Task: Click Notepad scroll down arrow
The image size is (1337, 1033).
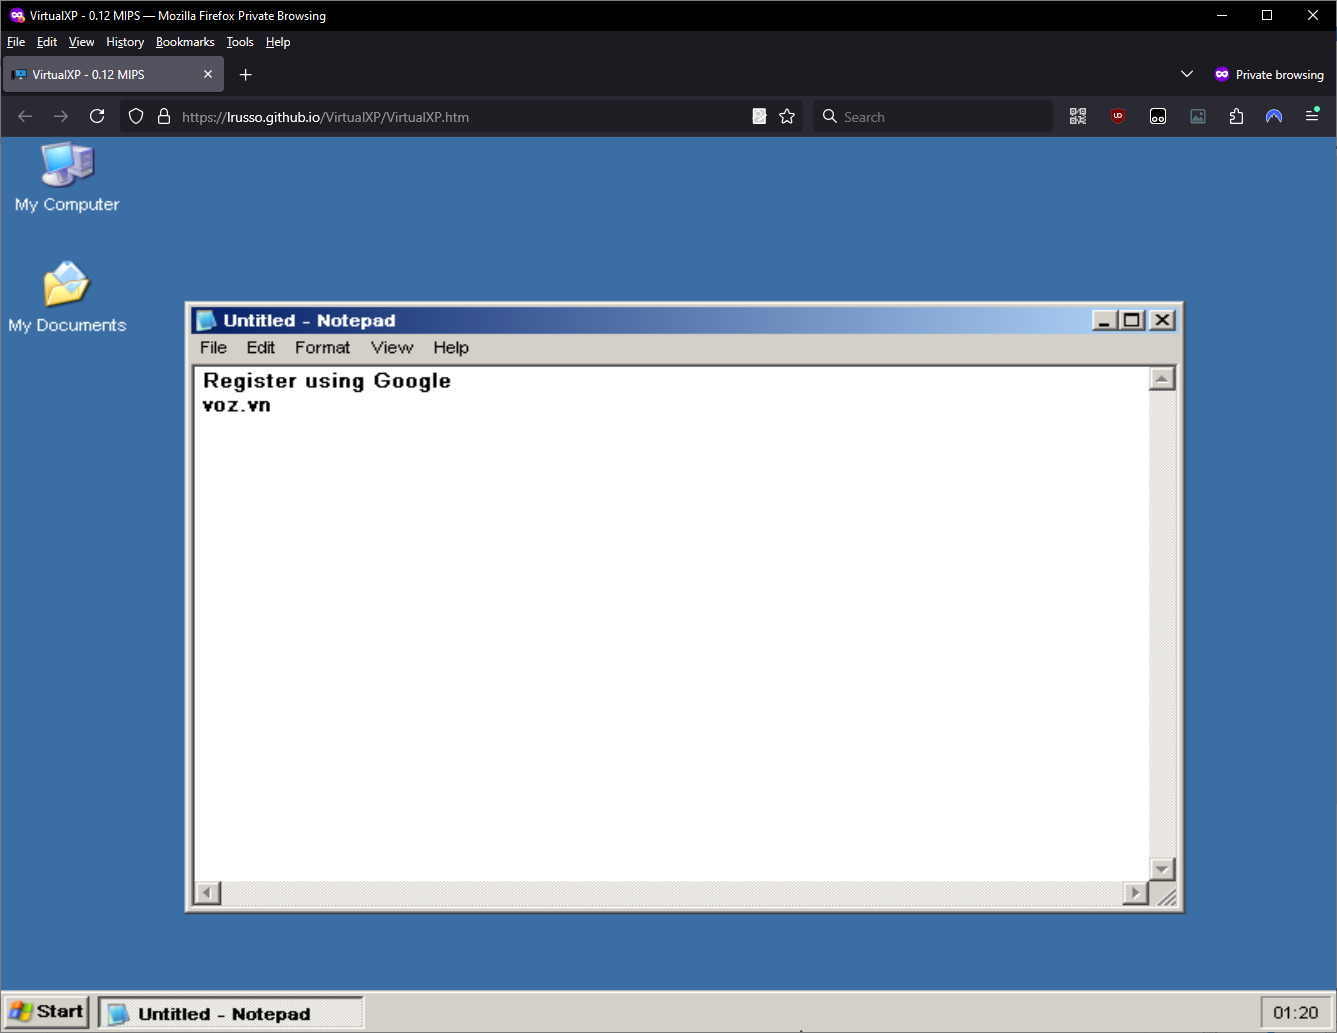Action: pyautogui.click(x=1162, y=869)
